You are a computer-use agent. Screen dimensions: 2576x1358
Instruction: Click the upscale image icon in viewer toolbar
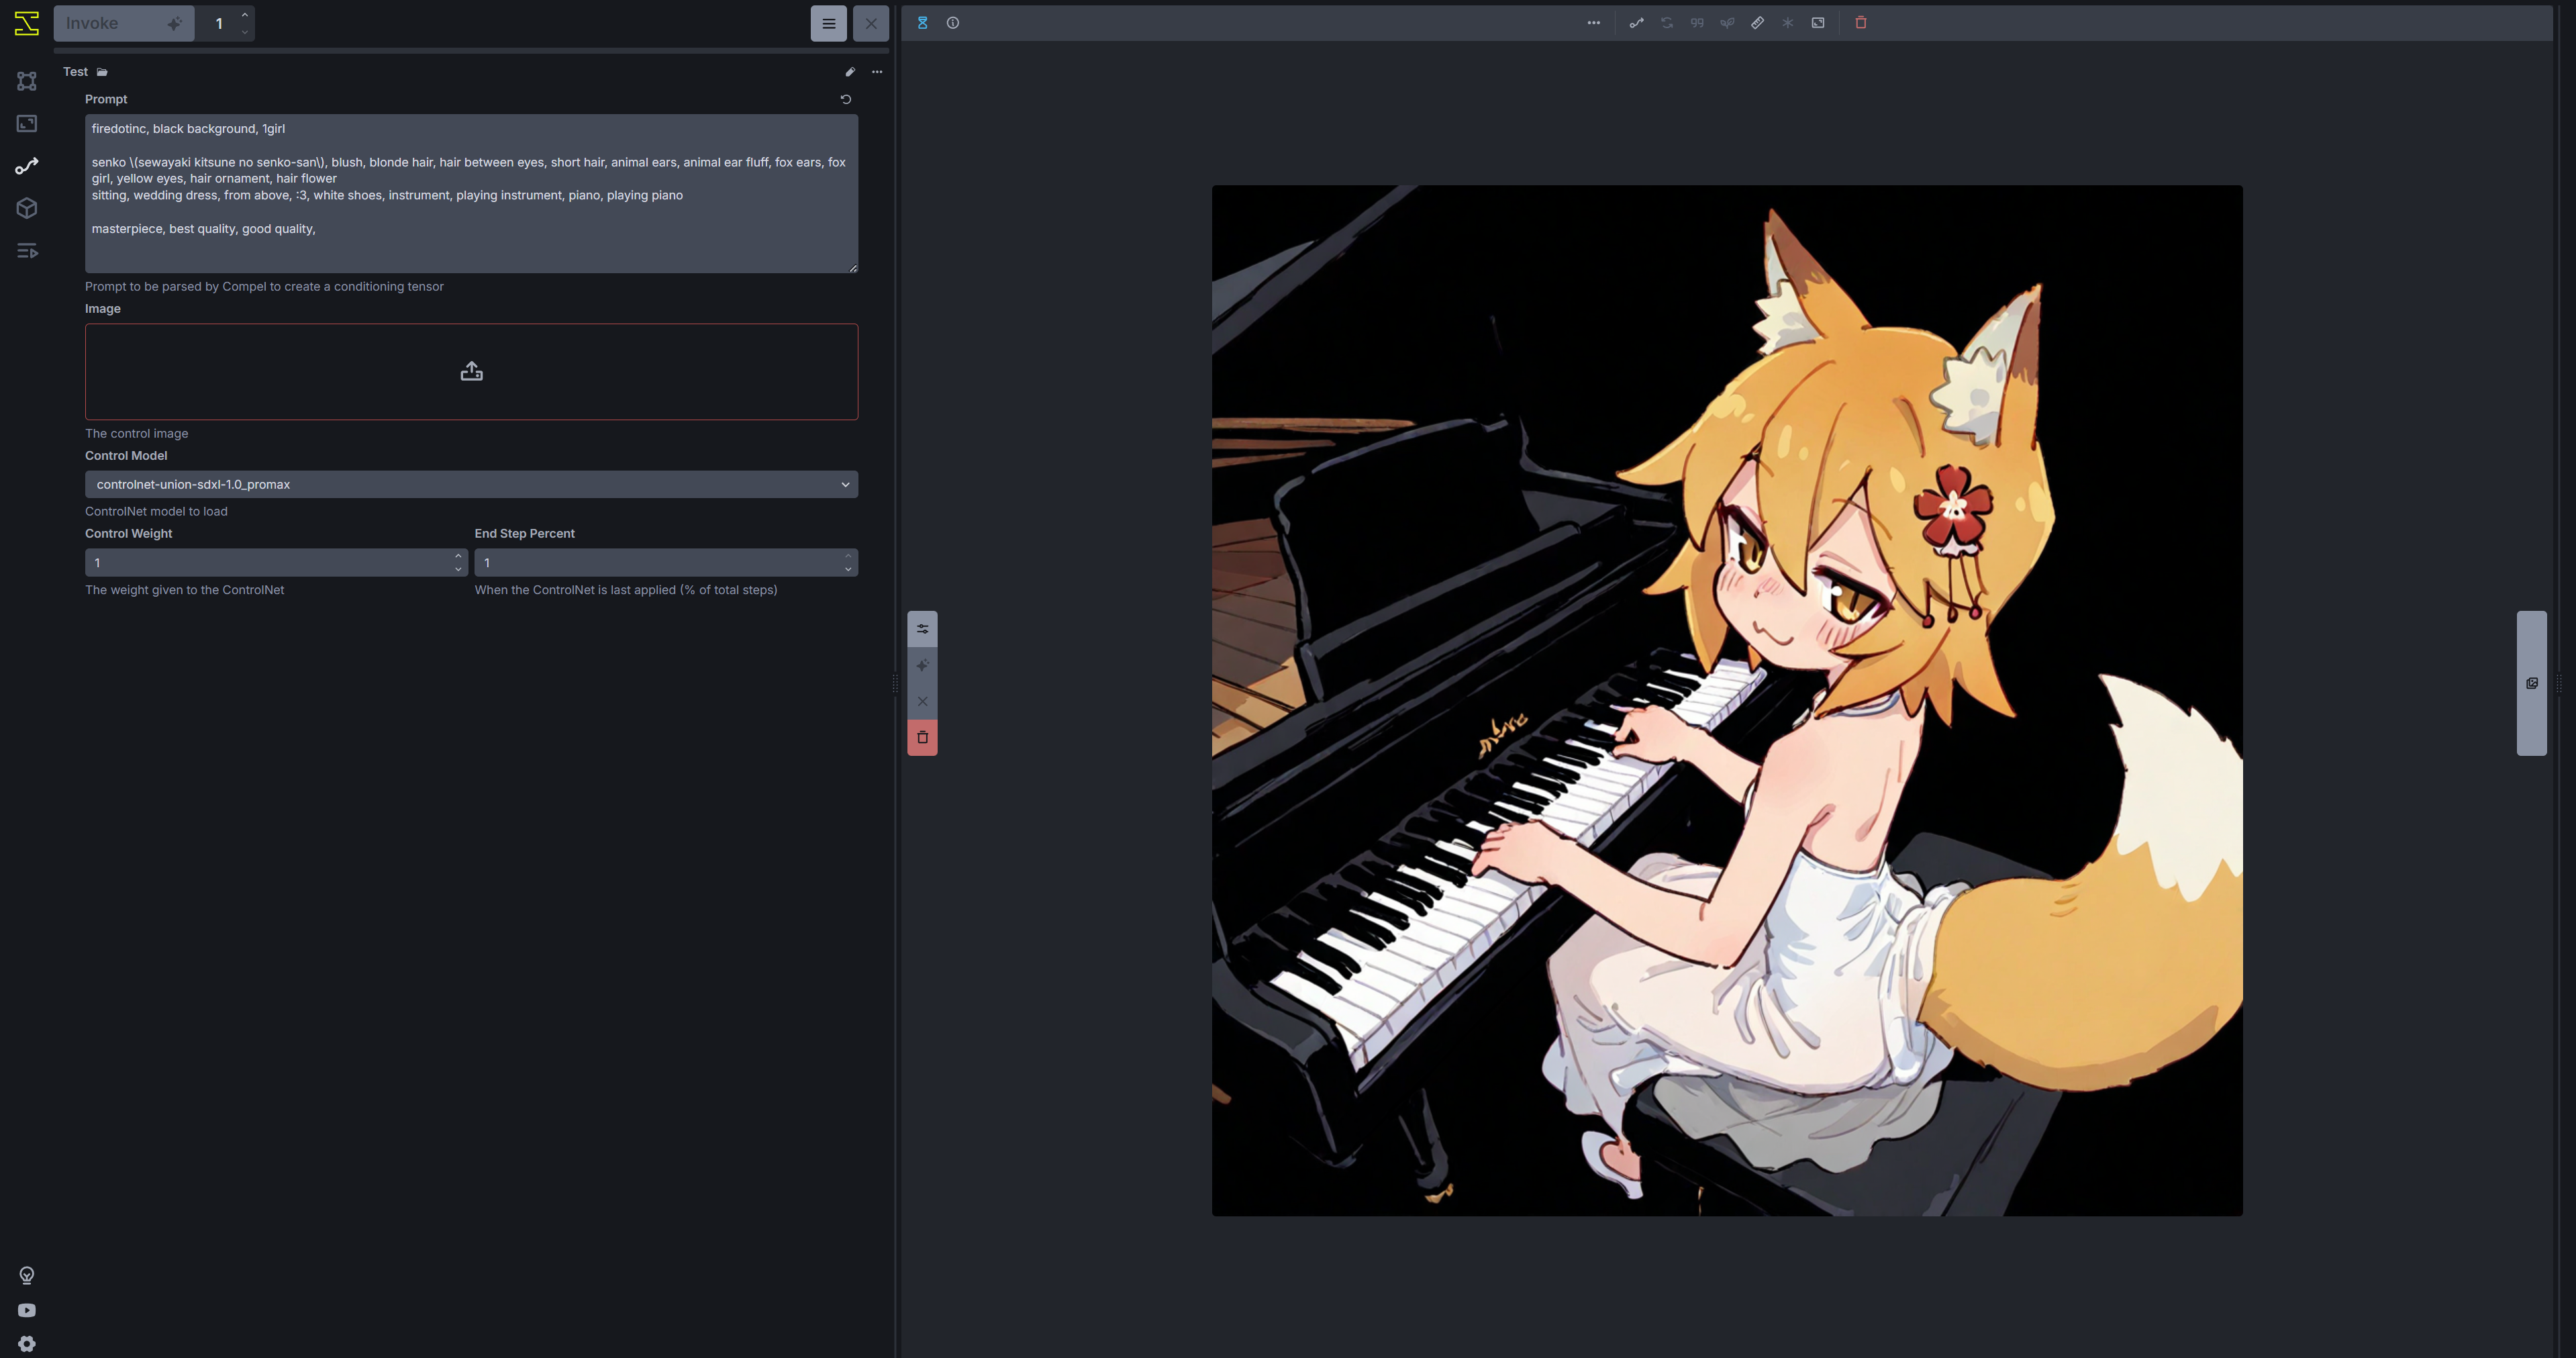click(1818, 23)
